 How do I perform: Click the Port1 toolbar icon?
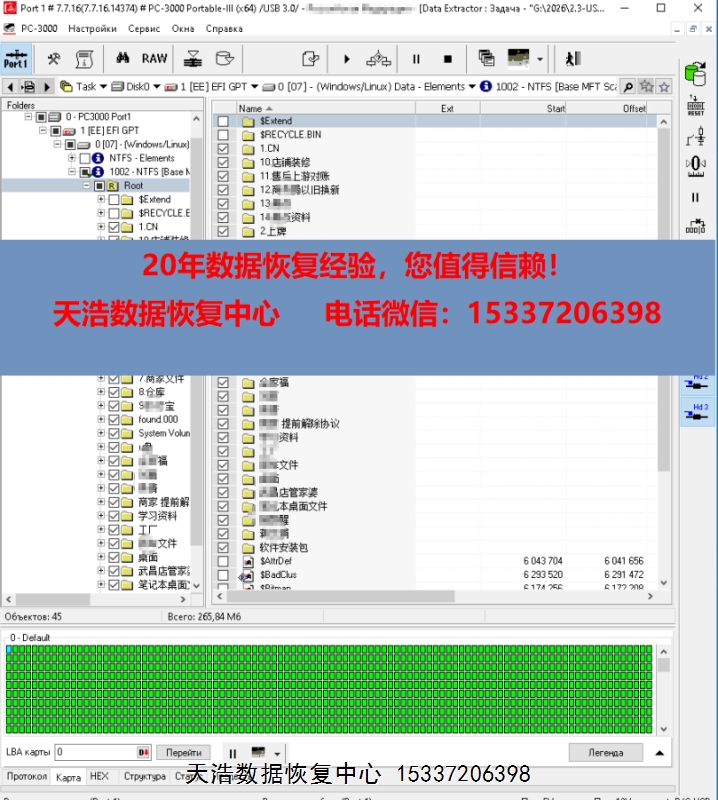coord(16,59)
